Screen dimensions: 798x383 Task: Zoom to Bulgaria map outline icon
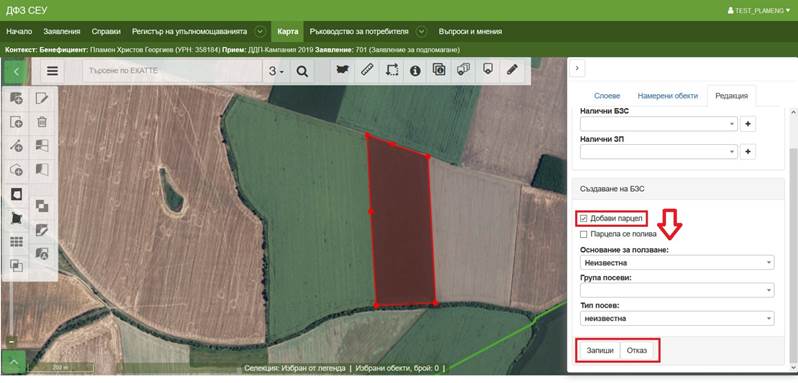[x=343, y=70]
